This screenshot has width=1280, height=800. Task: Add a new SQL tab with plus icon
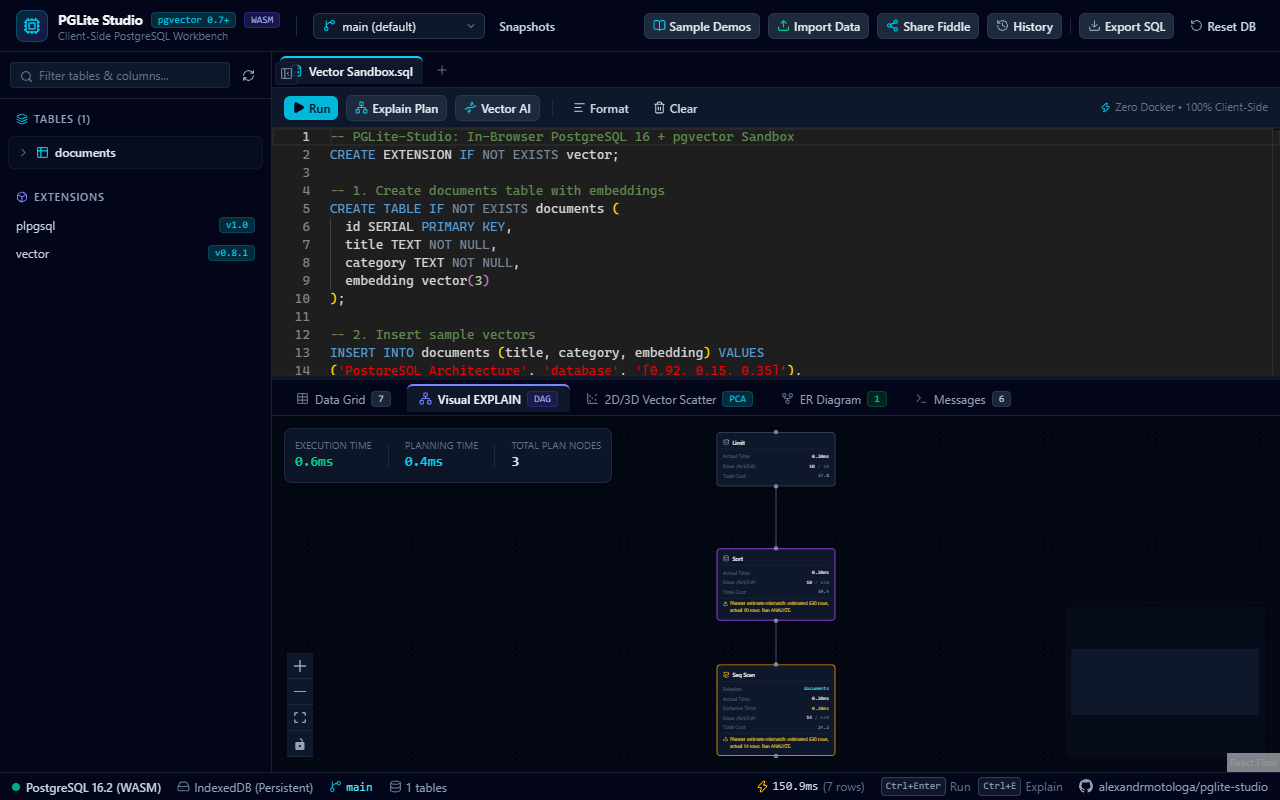point(442,70)
